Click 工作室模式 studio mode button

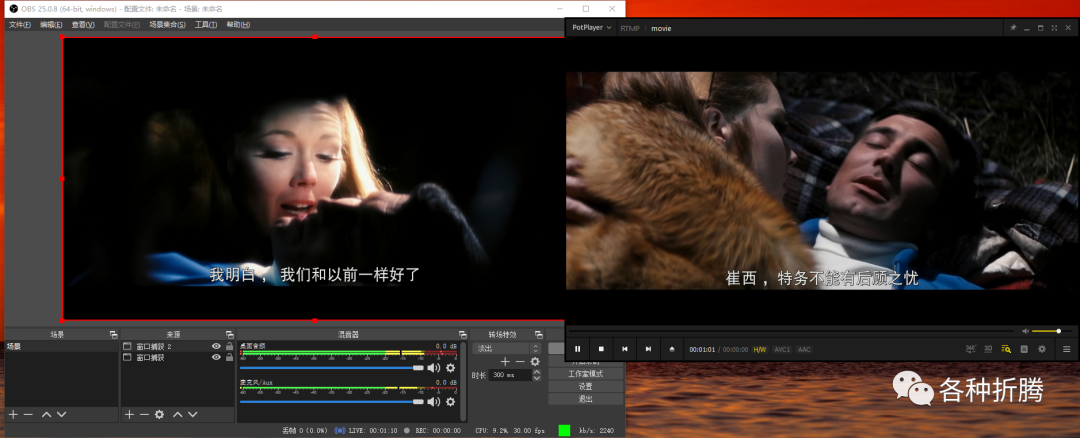coord(586,374)
